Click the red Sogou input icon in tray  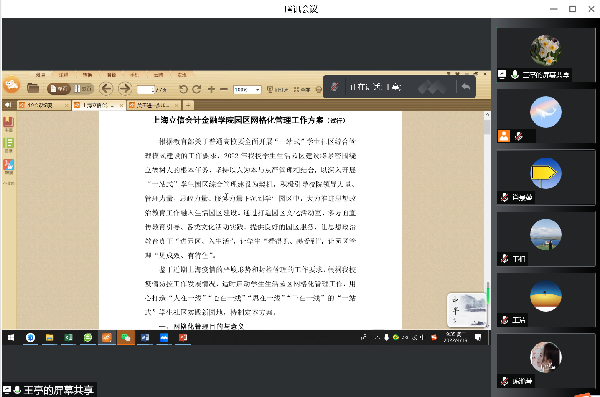coord(434,337)
